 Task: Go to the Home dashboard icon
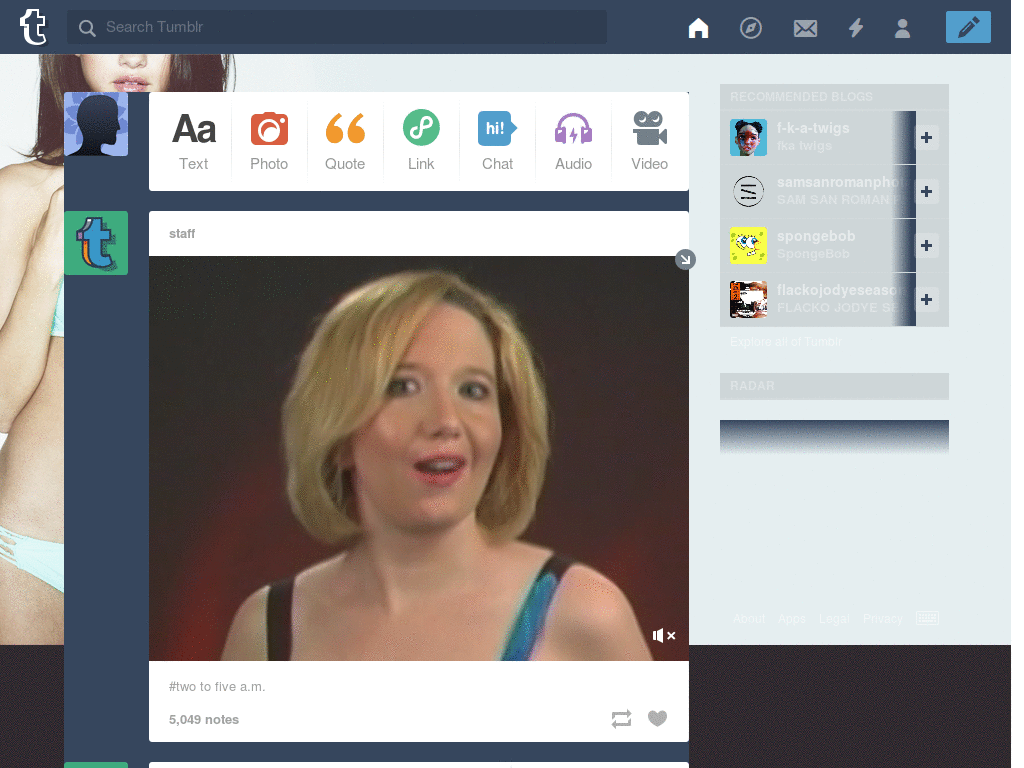(x=698, y=28)
